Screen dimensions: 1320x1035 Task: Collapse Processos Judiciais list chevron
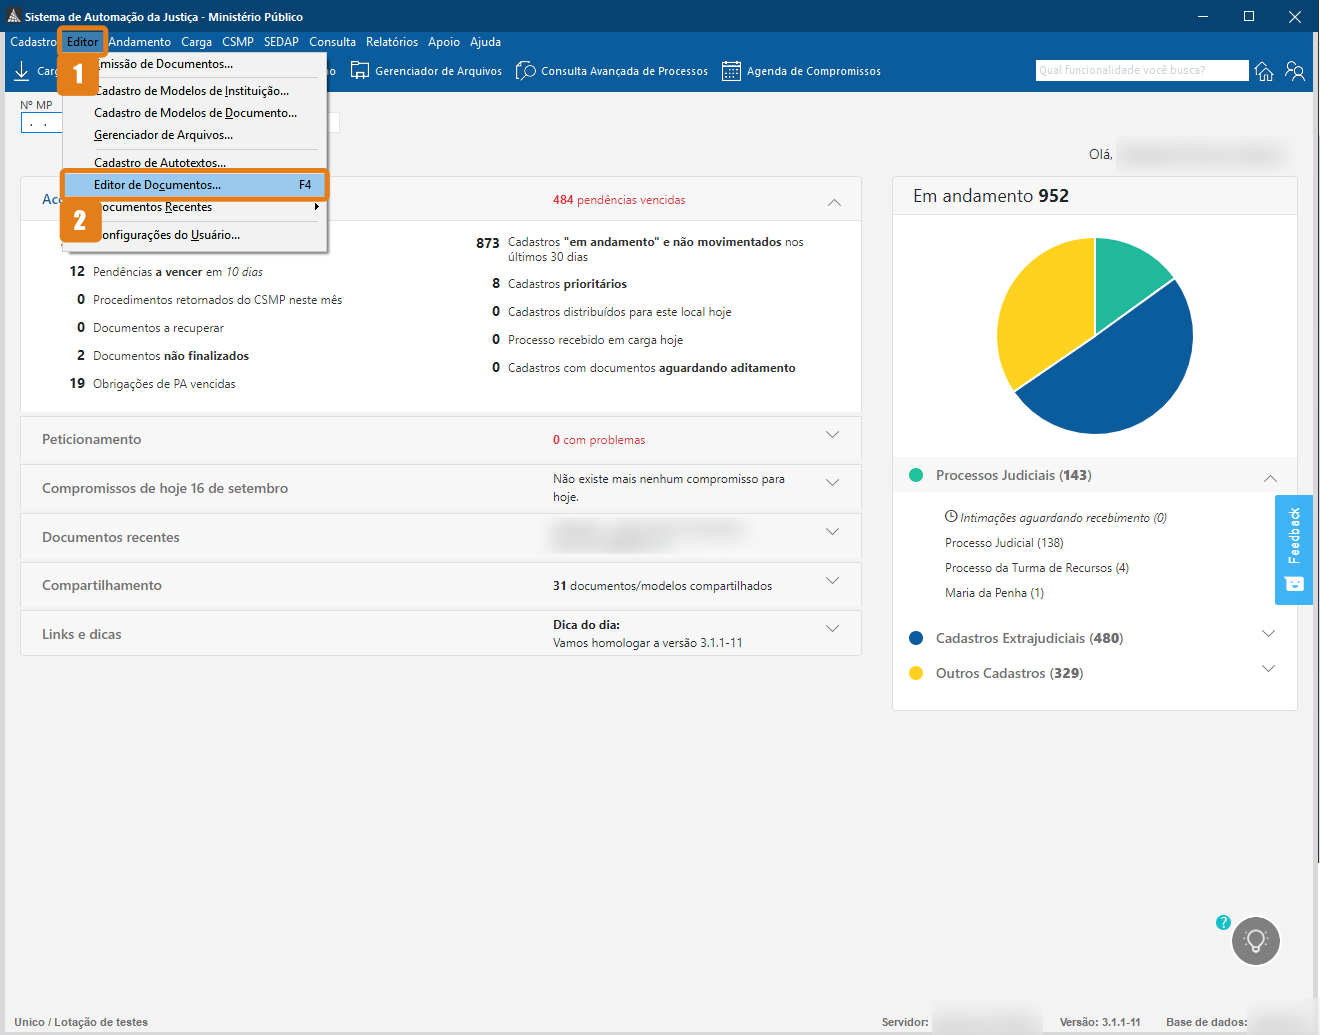click(1270, 478)
